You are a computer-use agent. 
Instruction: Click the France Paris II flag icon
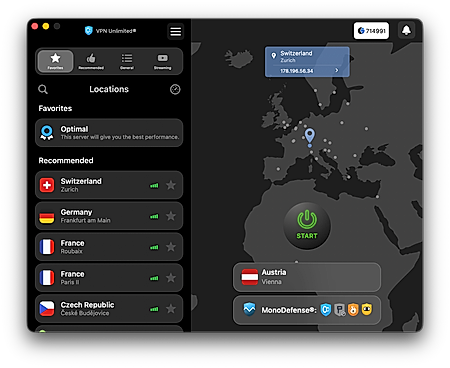[x=47, y=278]
